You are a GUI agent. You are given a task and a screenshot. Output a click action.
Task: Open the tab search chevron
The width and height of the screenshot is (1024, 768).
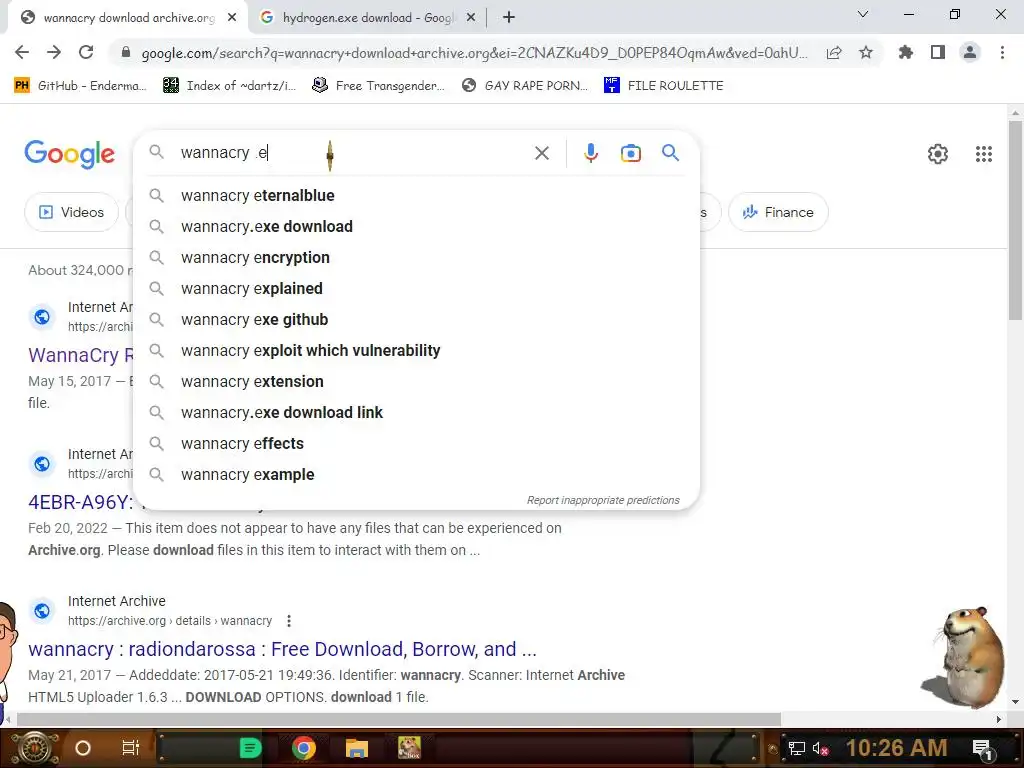(x=863, y=14)
